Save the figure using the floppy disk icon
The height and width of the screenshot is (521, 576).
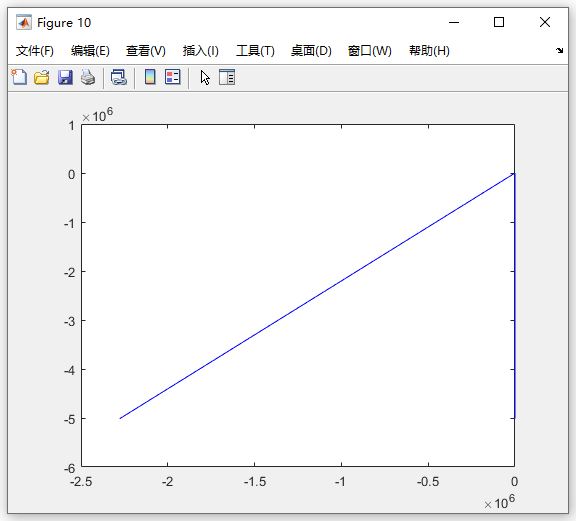65,78
